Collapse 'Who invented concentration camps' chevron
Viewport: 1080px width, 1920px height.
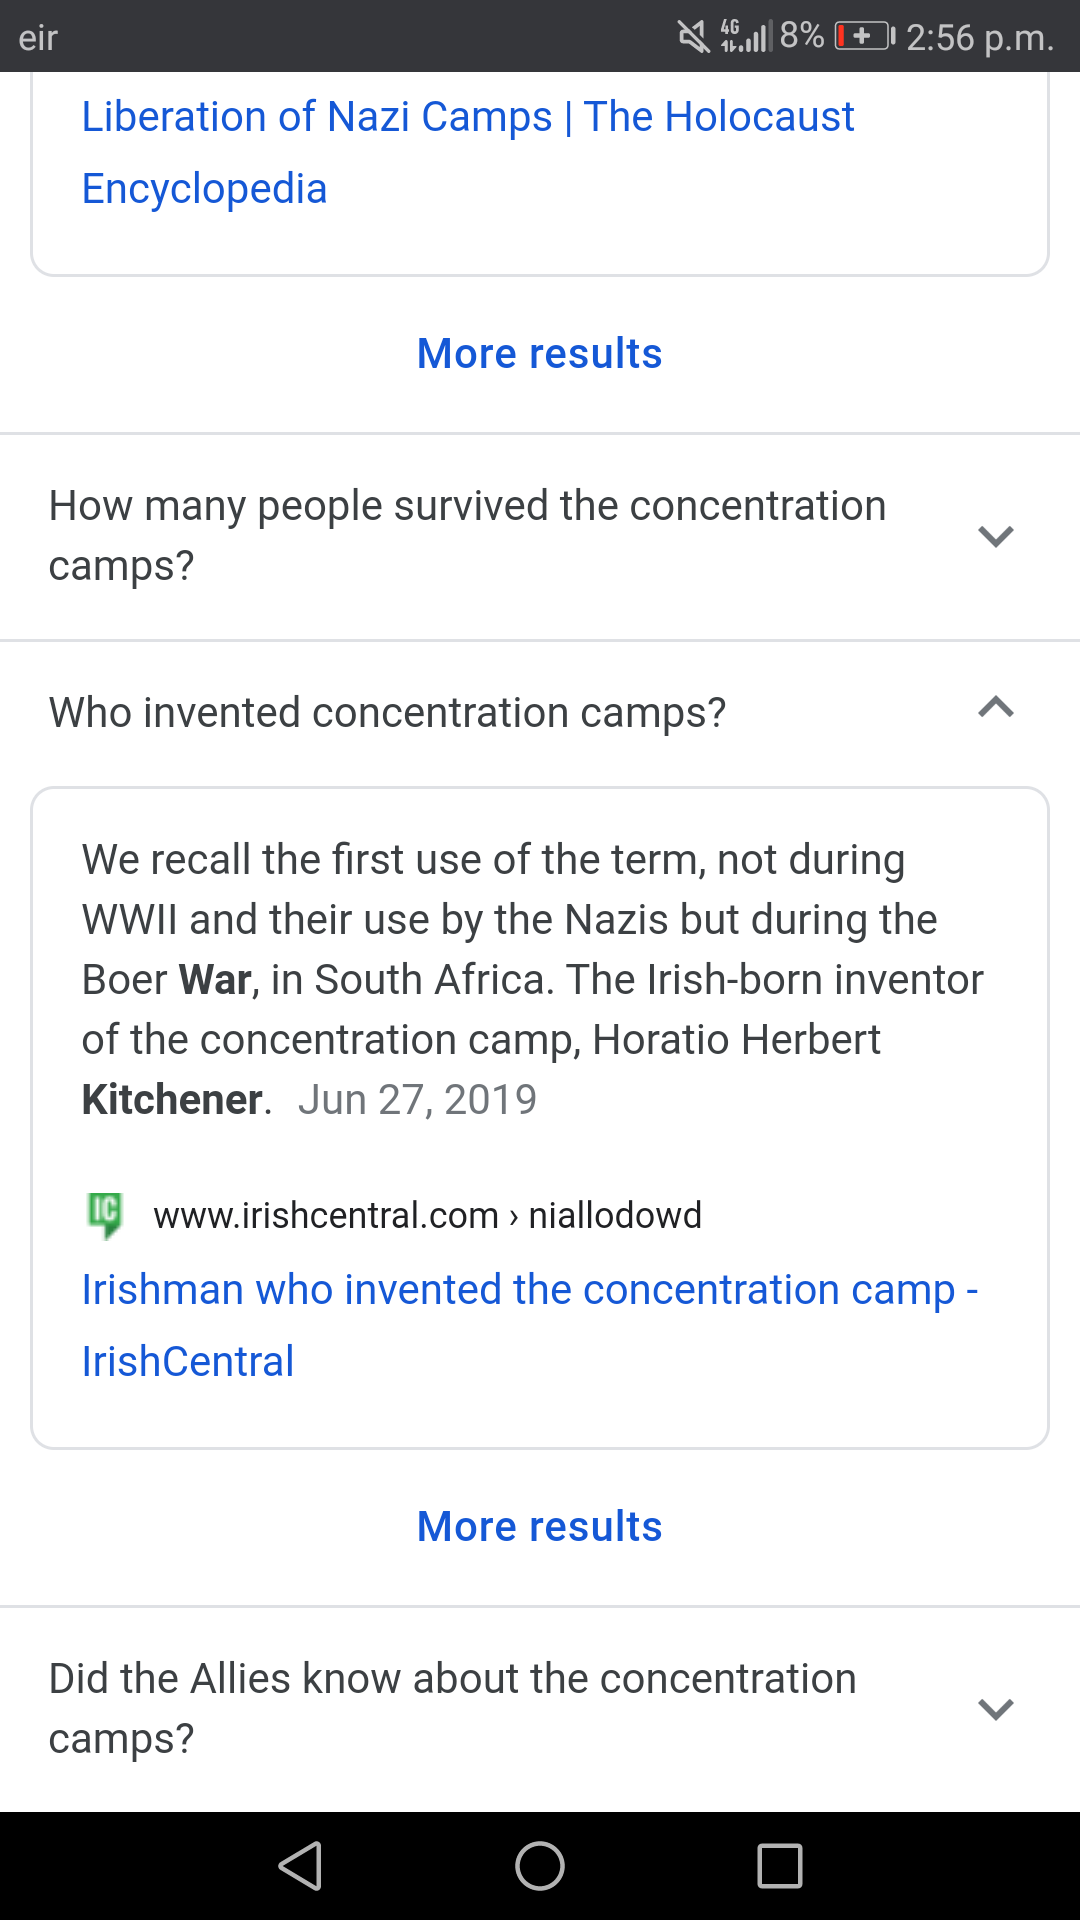(x=996, y=708)
